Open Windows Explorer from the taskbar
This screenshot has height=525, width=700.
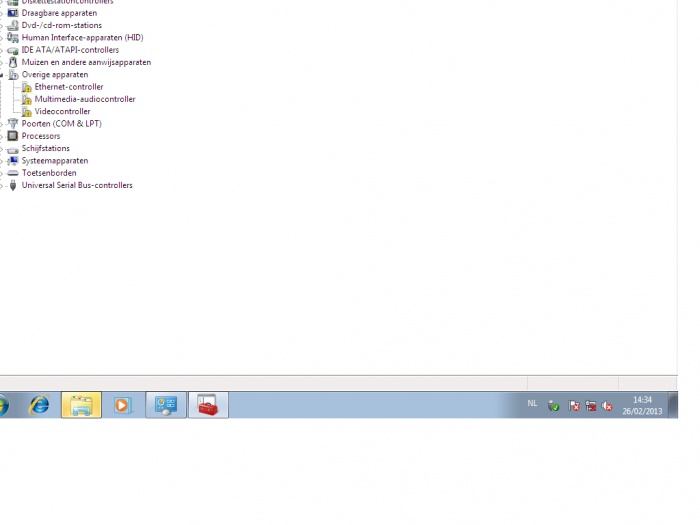(x=81, y=405)
